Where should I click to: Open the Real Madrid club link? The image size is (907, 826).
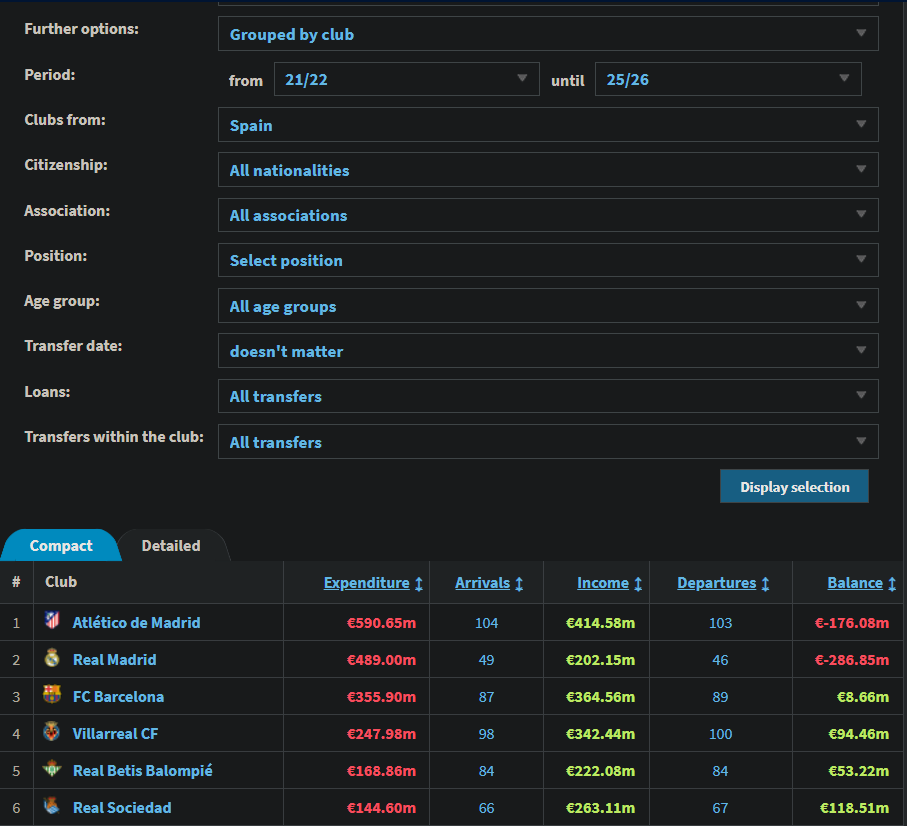point(115,660)
